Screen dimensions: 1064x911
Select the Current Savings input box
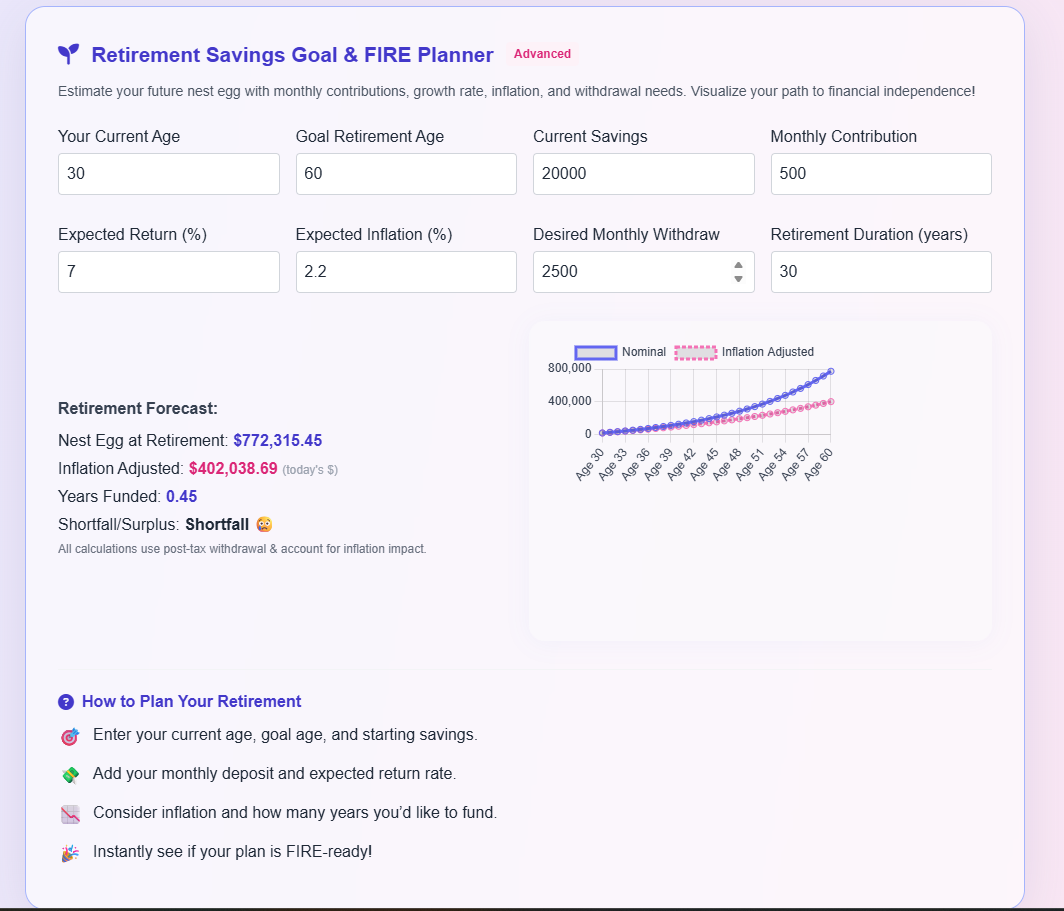tap(643, 174)
